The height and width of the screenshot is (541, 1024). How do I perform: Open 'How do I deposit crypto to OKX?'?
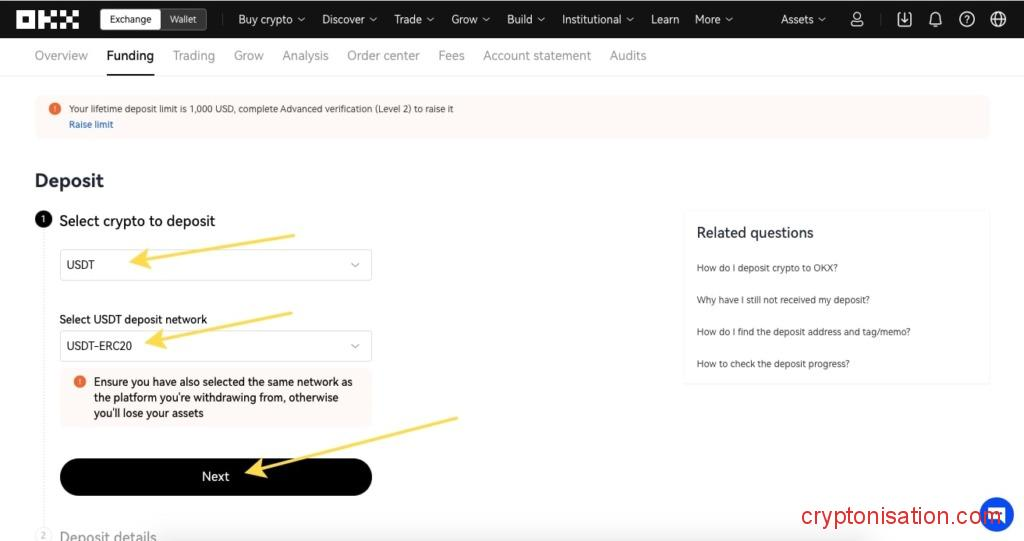coord(767,268)
